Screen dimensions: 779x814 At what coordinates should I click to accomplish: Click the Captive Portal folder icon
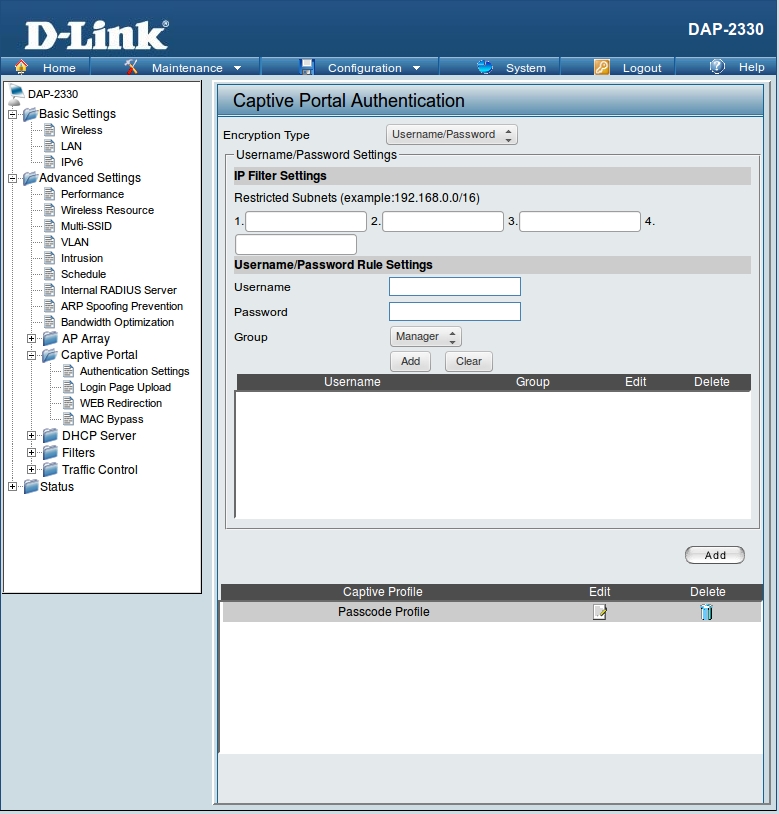point(49,355)
